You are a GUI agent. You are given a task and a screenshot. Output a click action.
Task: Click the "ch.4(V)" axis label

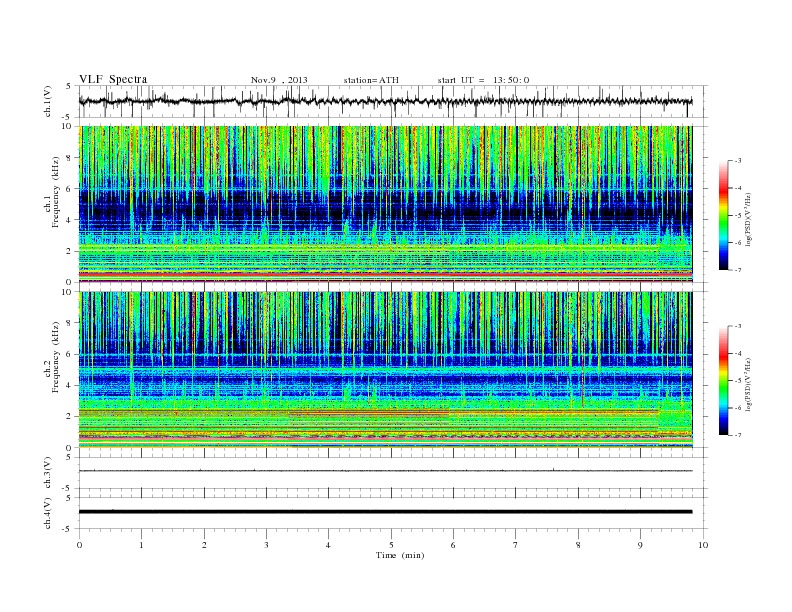(x=48, y=513)
